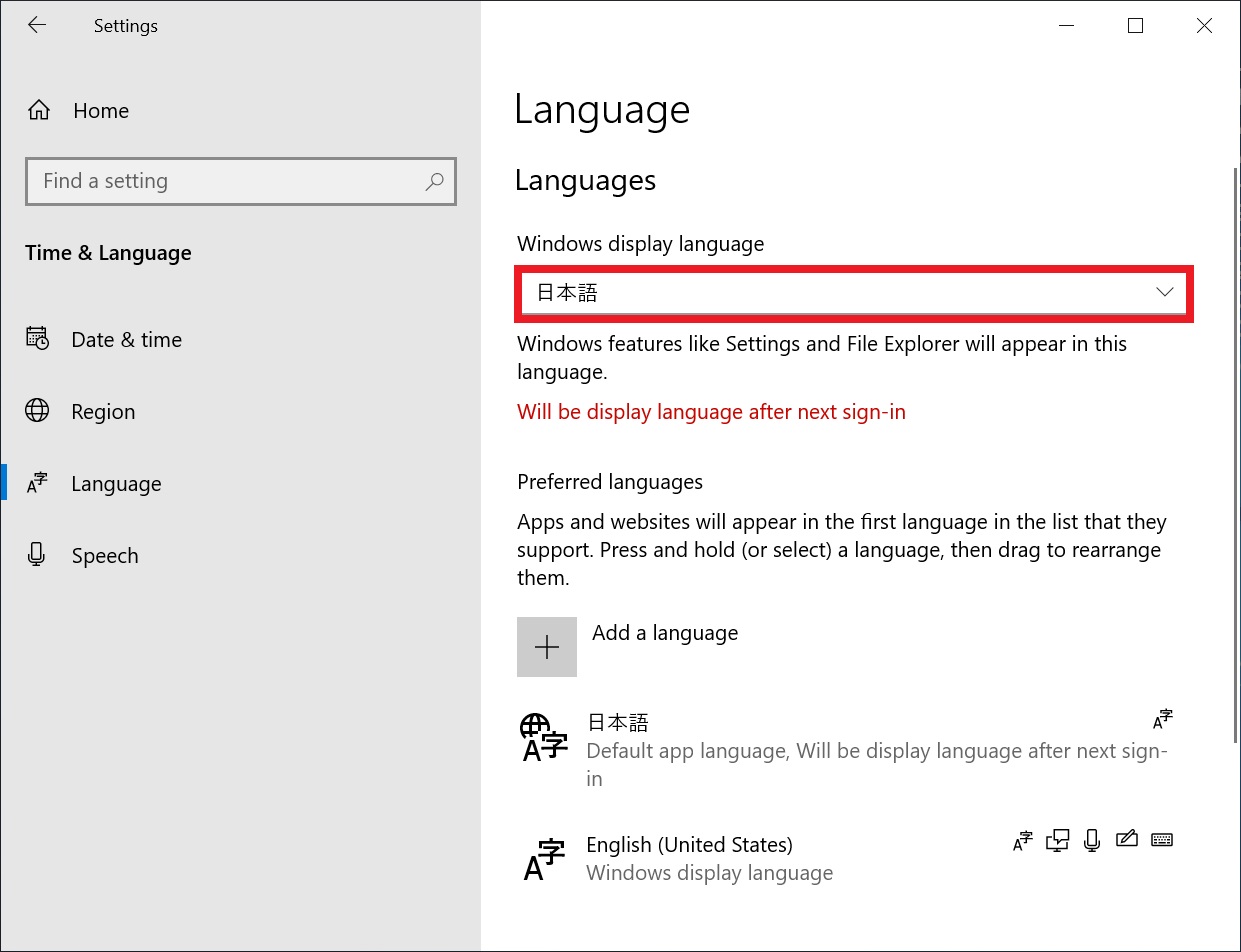Image resolution: width=1241 pixels, height=952 pixels.
Task: Select the 日本語 preferred language entry
Action: click(847, 751)
